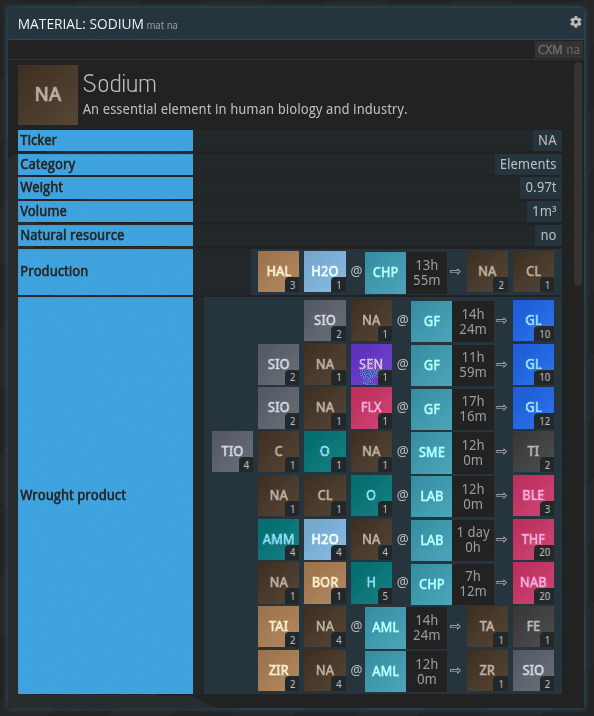Open CHP building in Production recipe
The width and height of the screenshot is (594, 716).
click(385, 273)
